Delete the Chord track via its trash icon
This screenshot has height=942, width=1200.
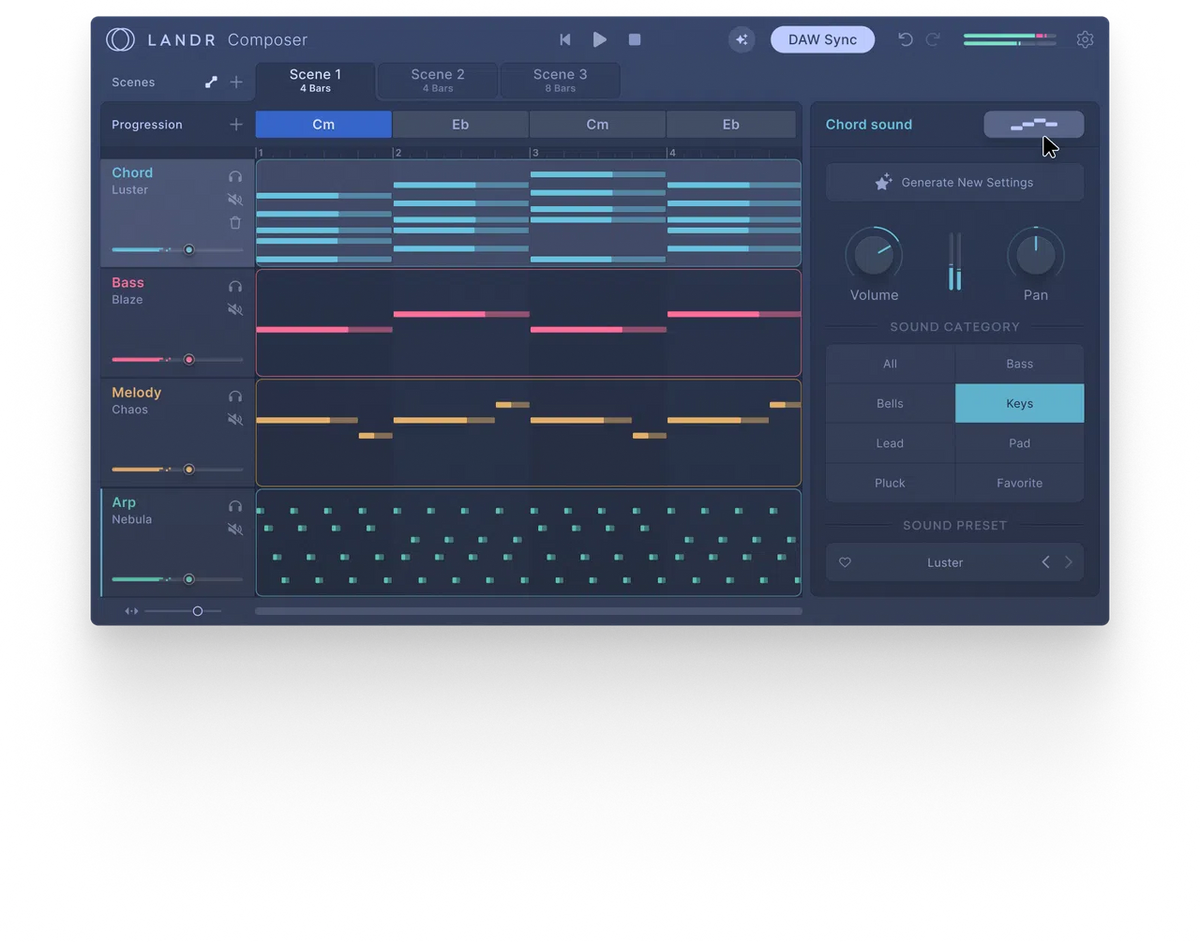point(235,222)
